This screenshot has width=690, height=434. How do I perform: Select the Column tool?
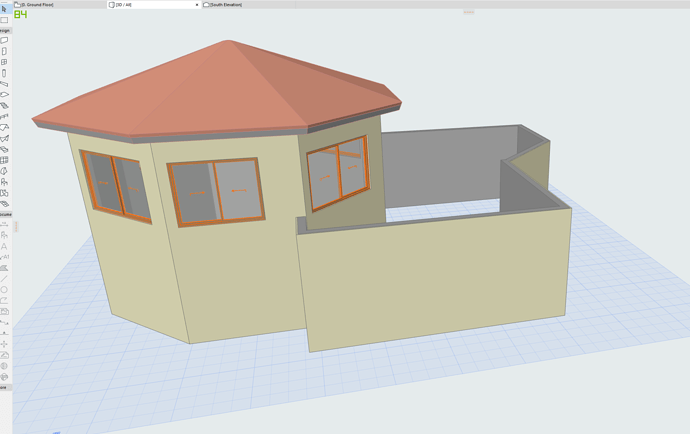(x=4, y=73)
